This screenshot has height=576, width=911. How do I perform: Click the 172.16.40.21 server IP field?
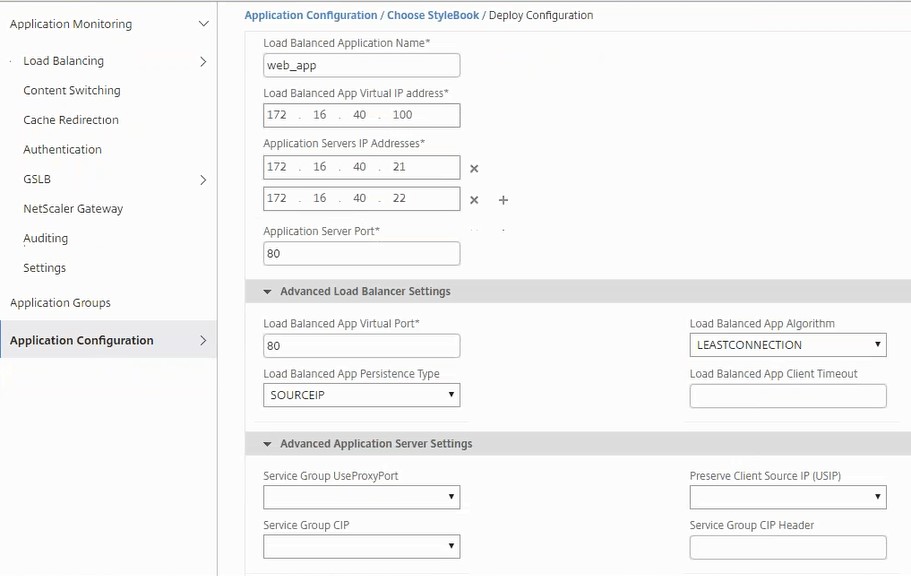(361, 167)
